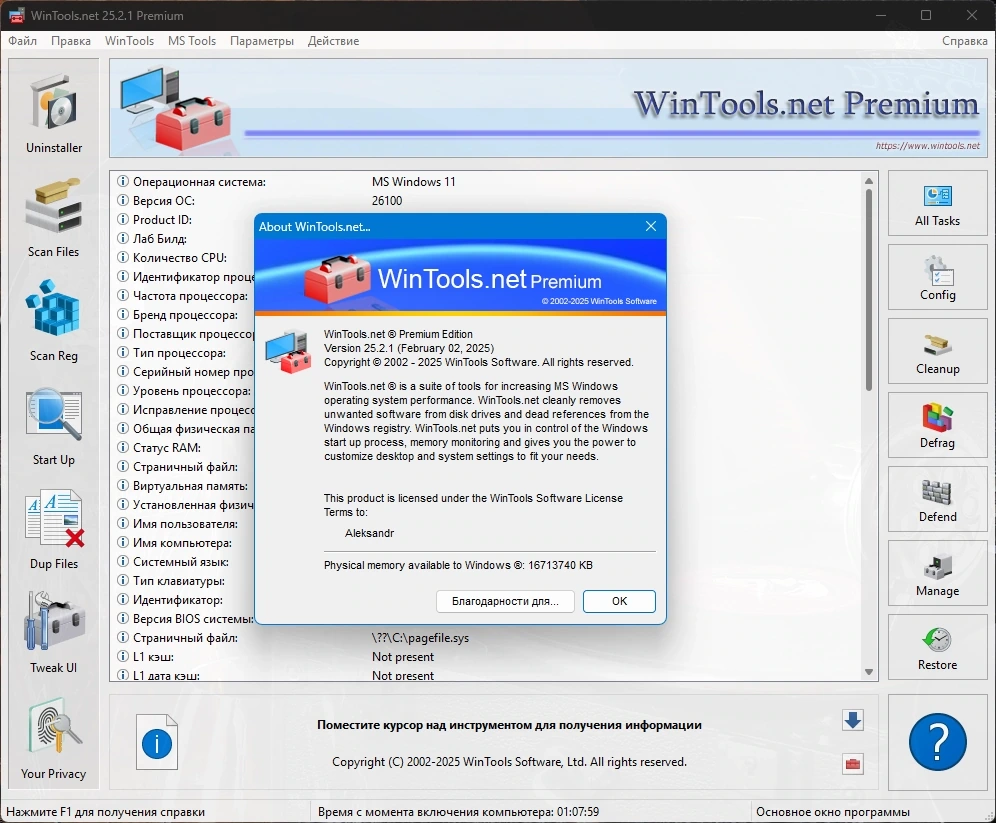The height and width of the screenshot is (823, 996).
Task: Click the info icon beside Product ID
Action: 123,220
